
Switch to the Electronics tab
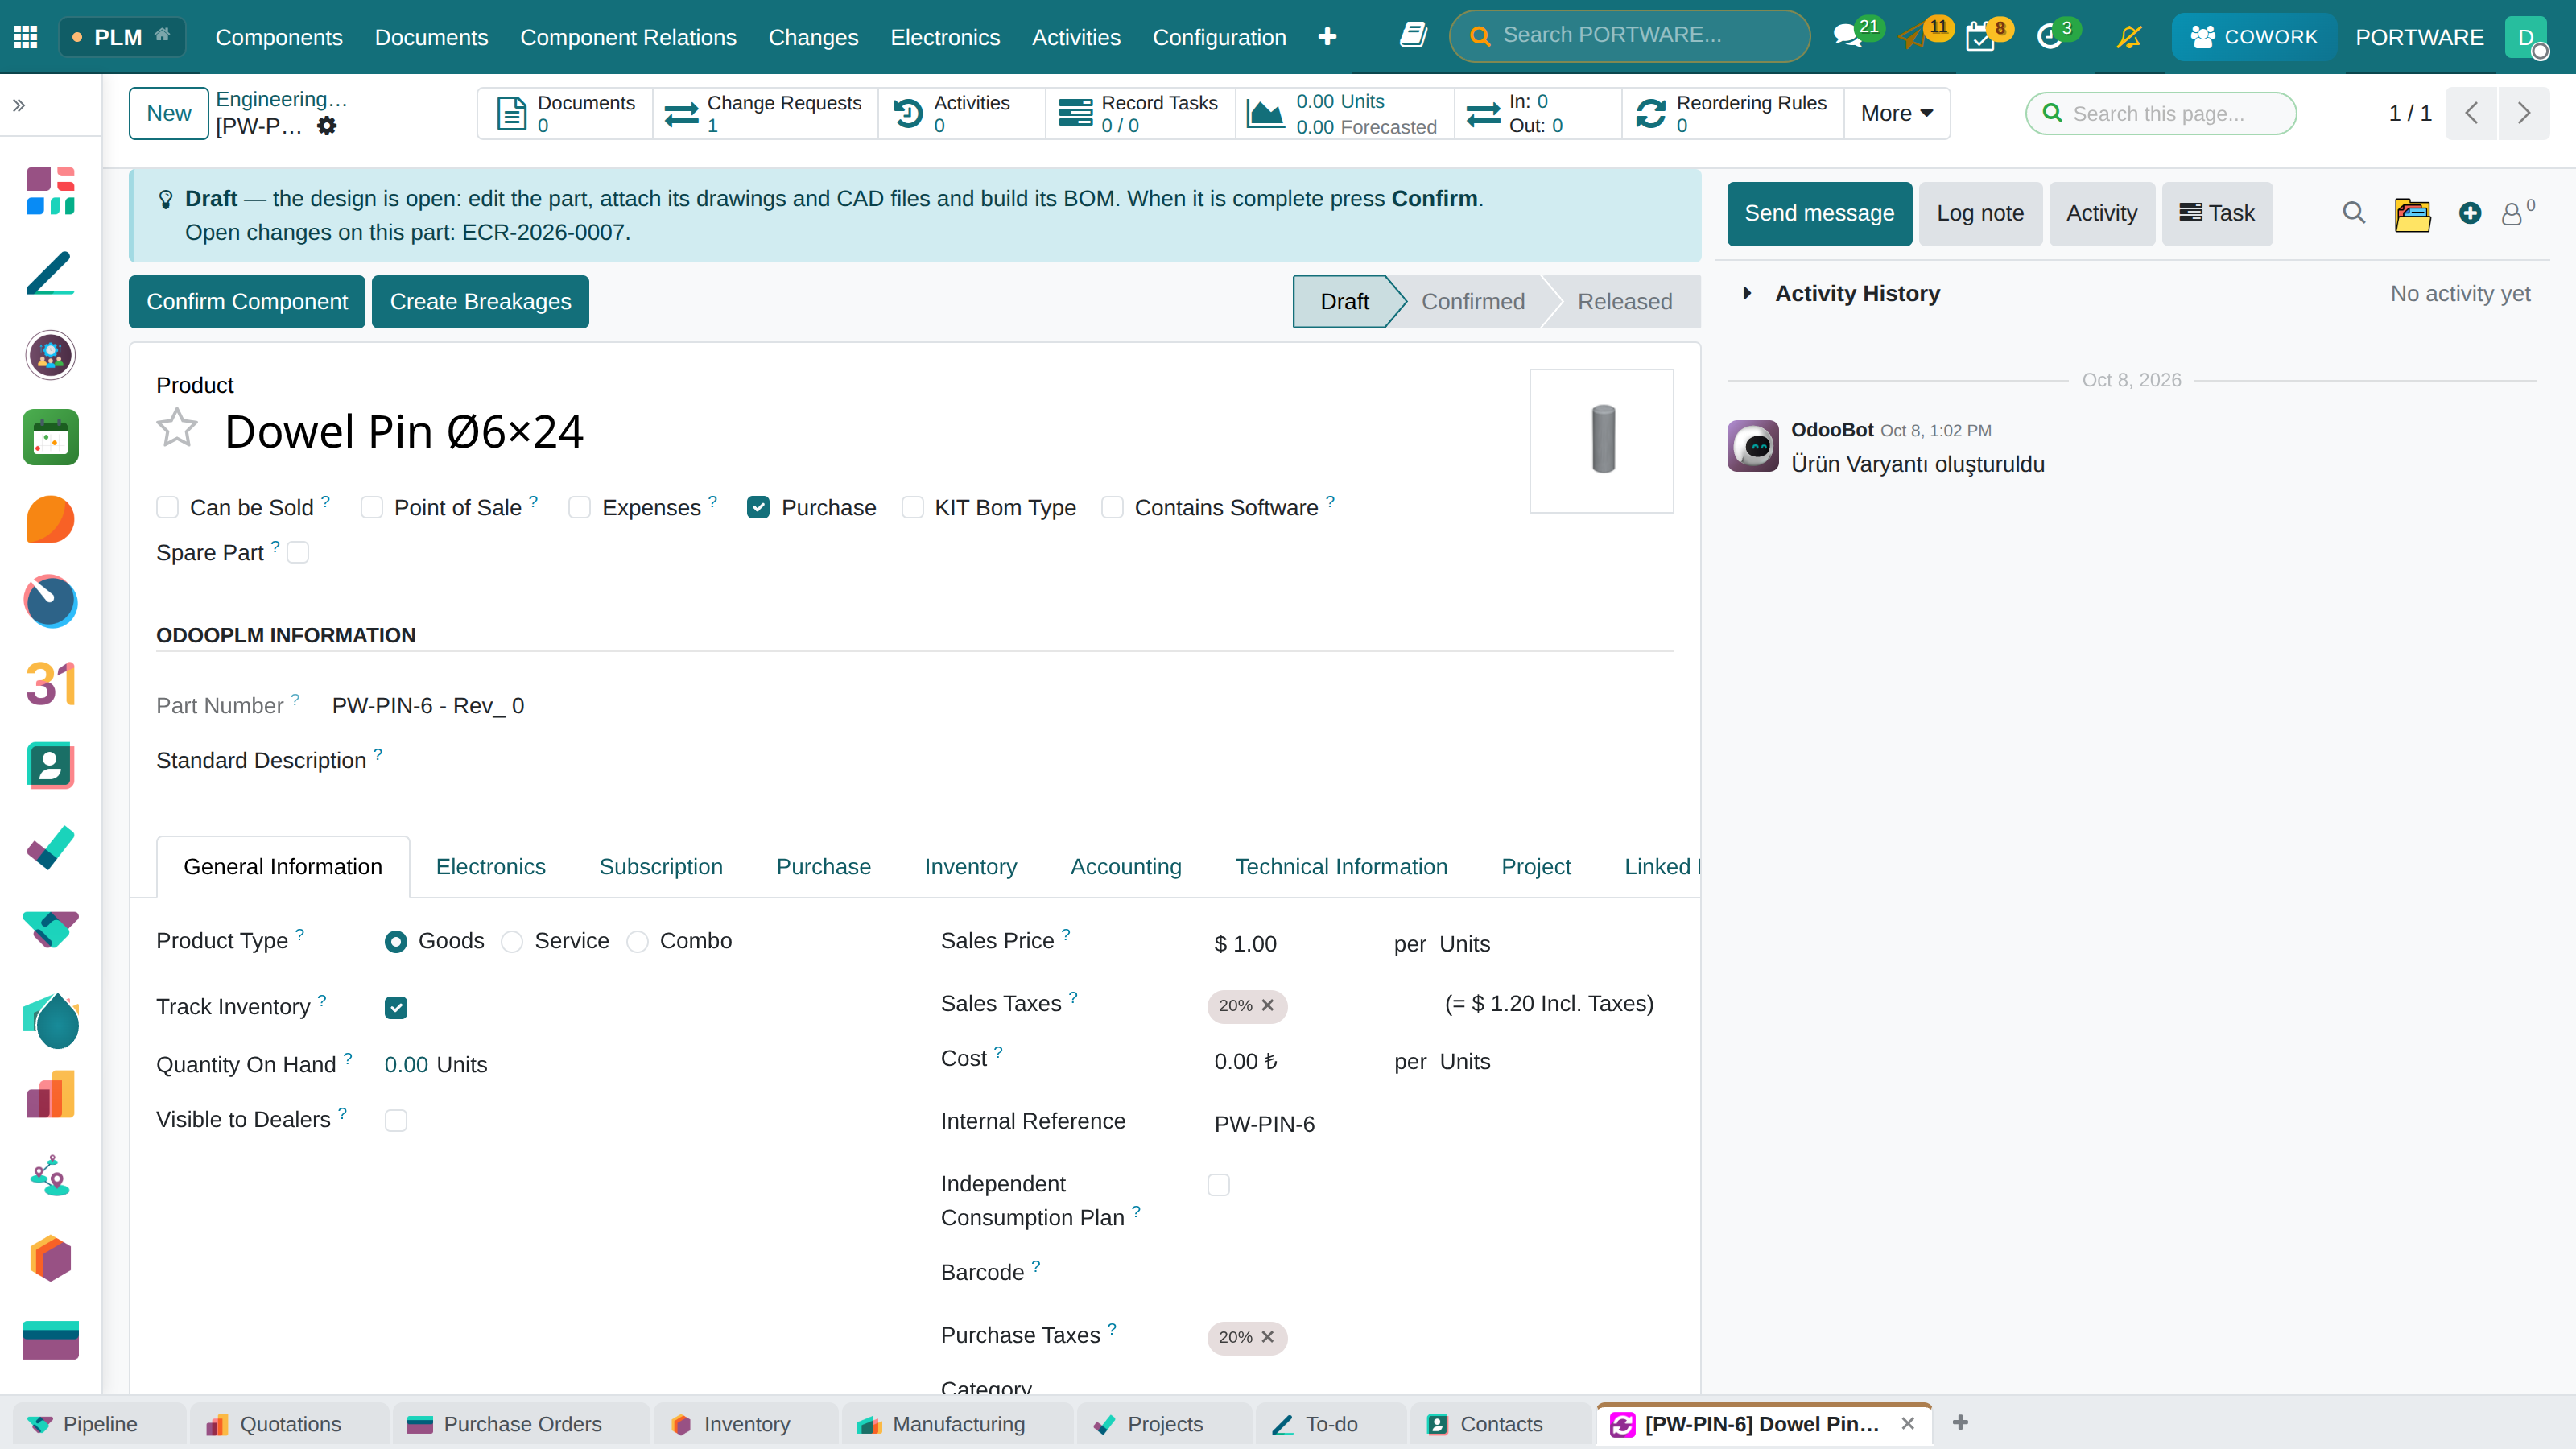(x=490, y=867)
